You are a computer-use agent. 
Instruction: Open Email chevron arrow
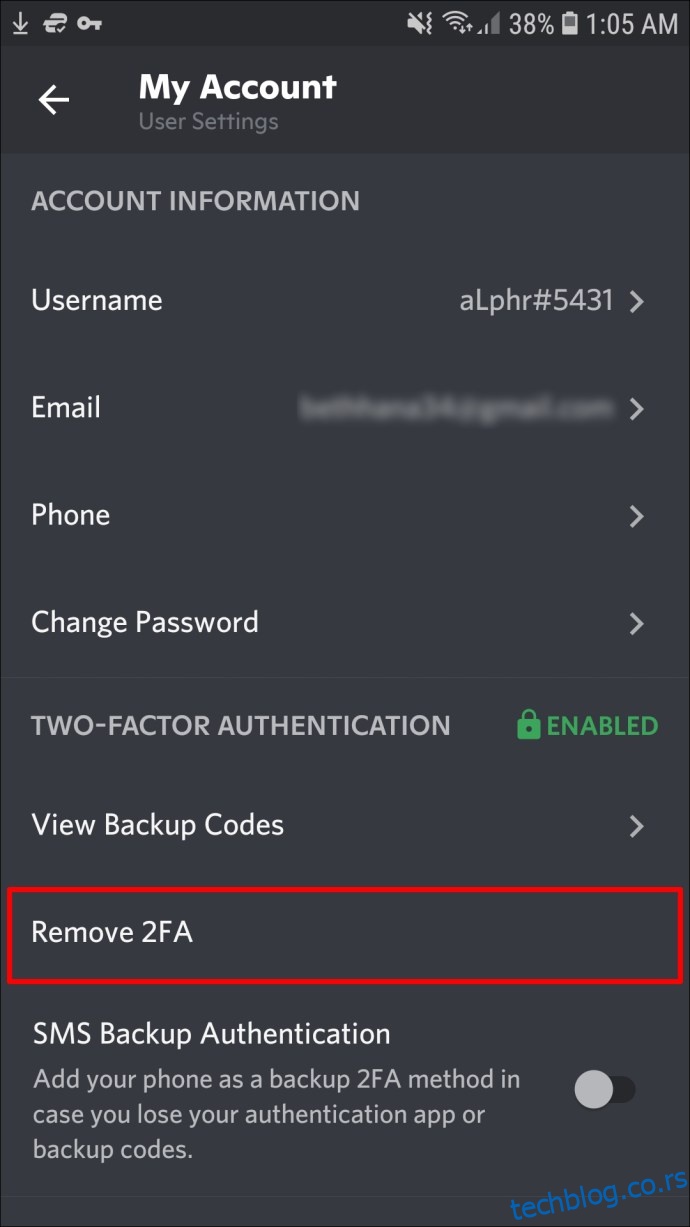pos(637,409)
